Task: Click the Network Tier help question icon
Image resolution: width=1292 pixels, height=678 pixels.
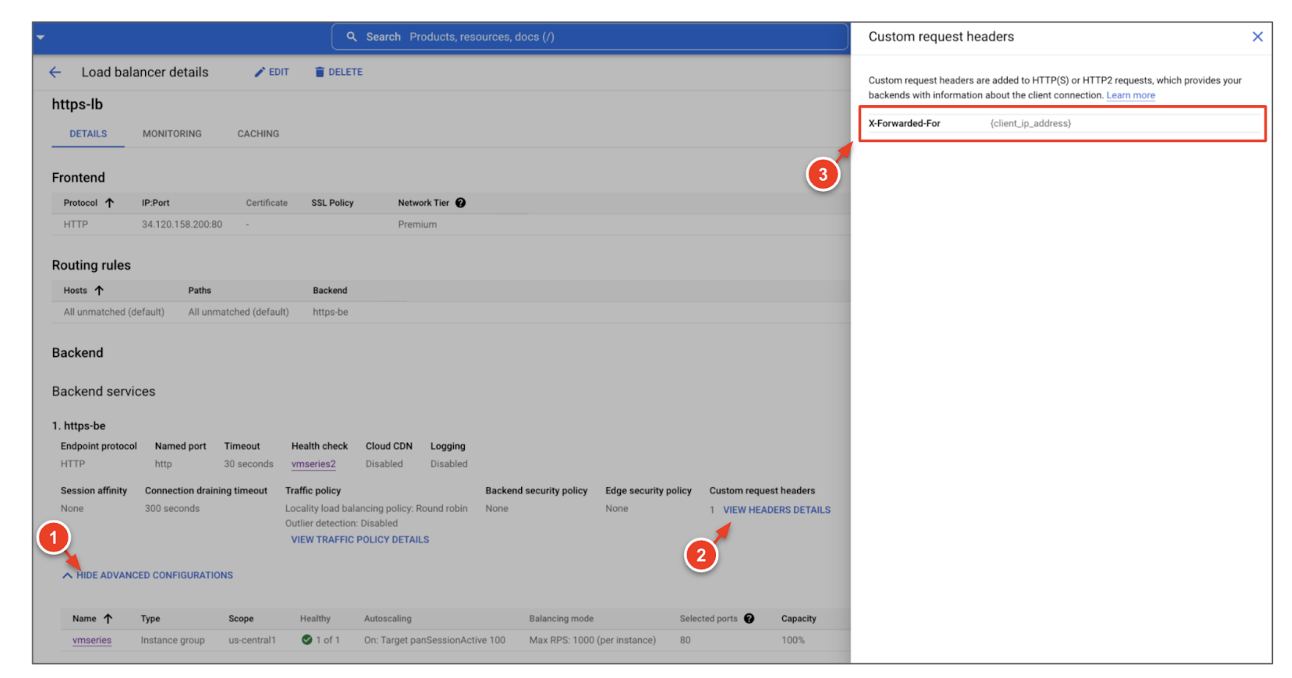Action: pos(460,203)
